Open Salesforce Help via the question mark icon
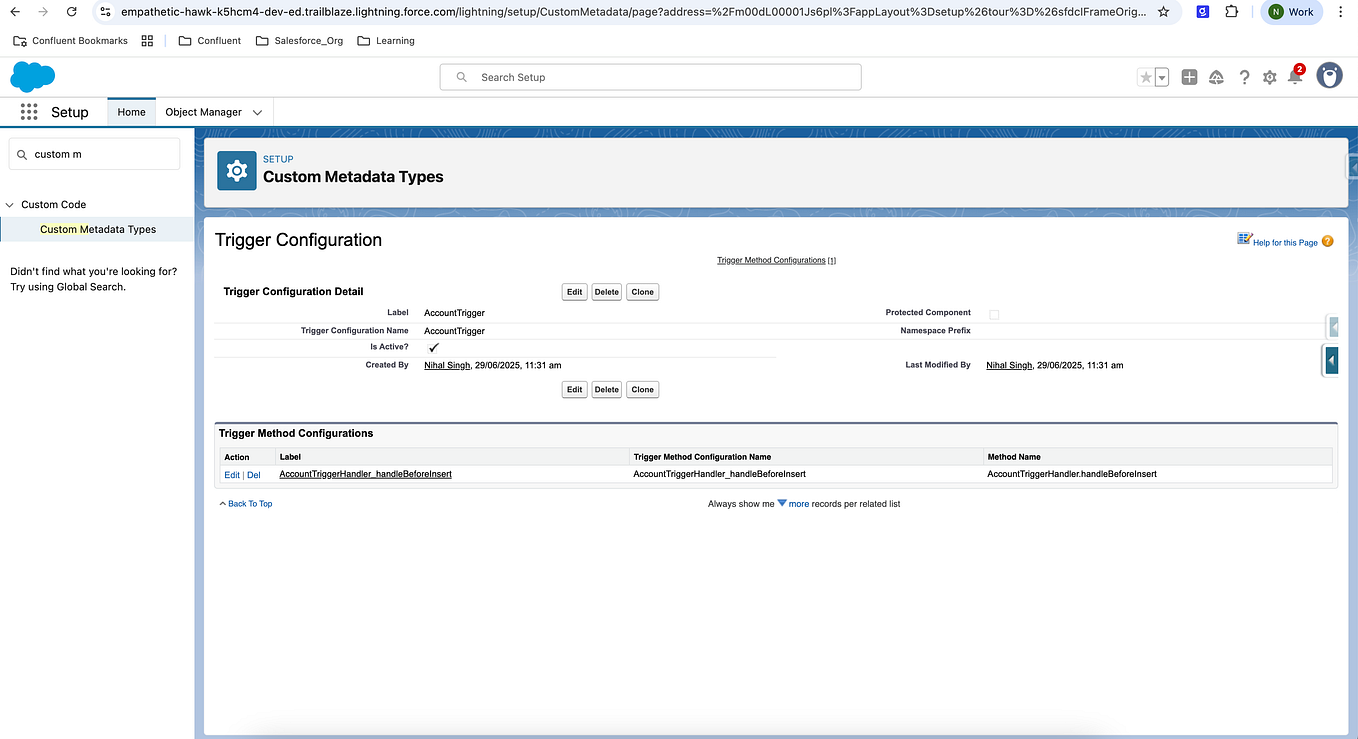The height and width of the screenshot is (739, 1358). pyautogui.click(x=1243, y=77)
